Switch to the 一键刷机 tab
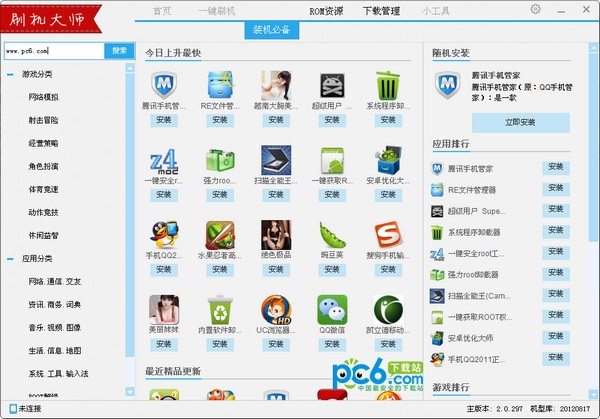600x419 pixels. point(217,11)
